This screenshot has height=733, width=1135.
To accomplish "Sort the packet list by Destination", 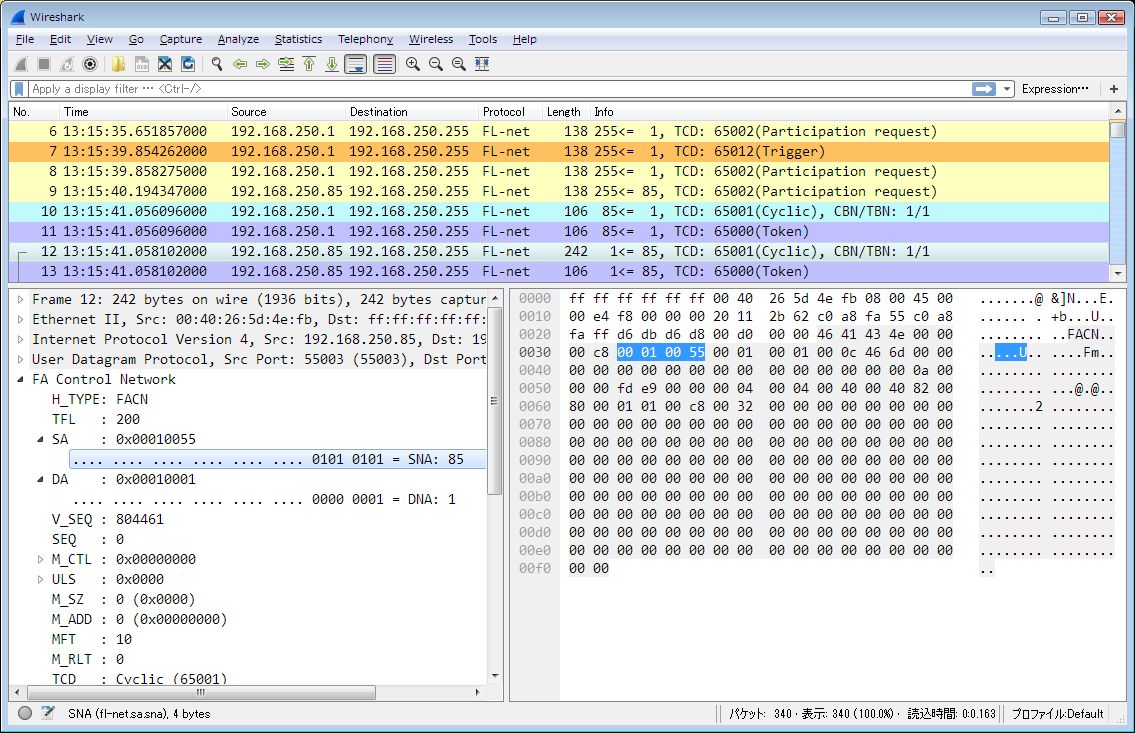I will coord(412,111).
